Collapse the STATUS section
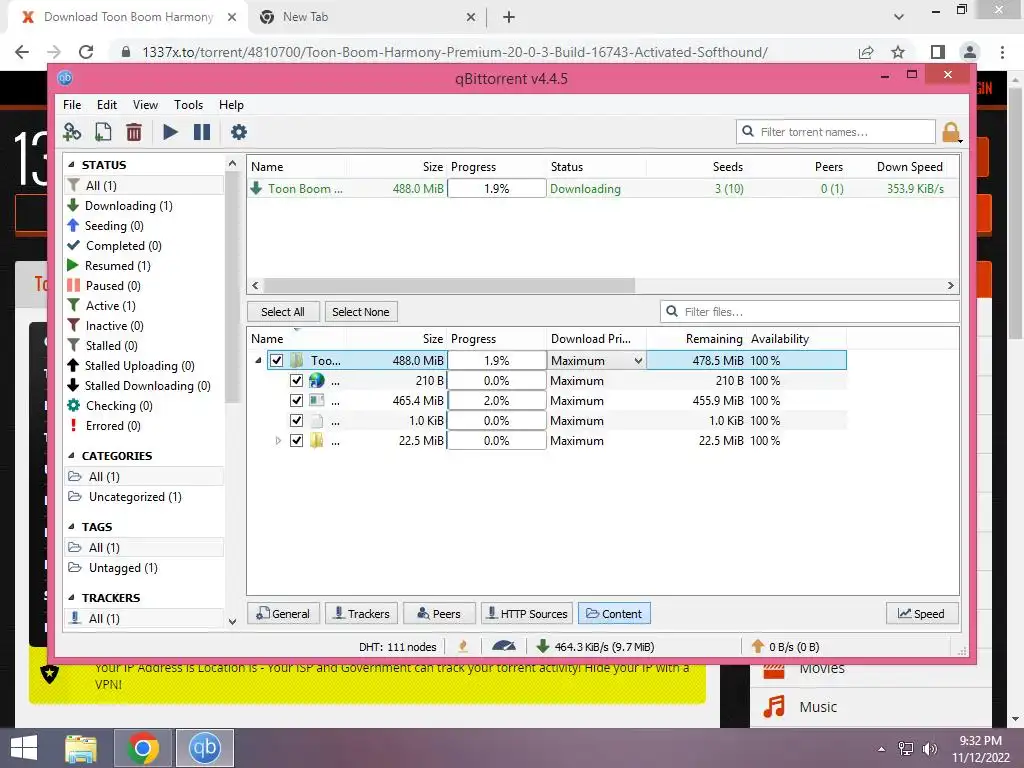1024x768 pixels. pos(71,165)
